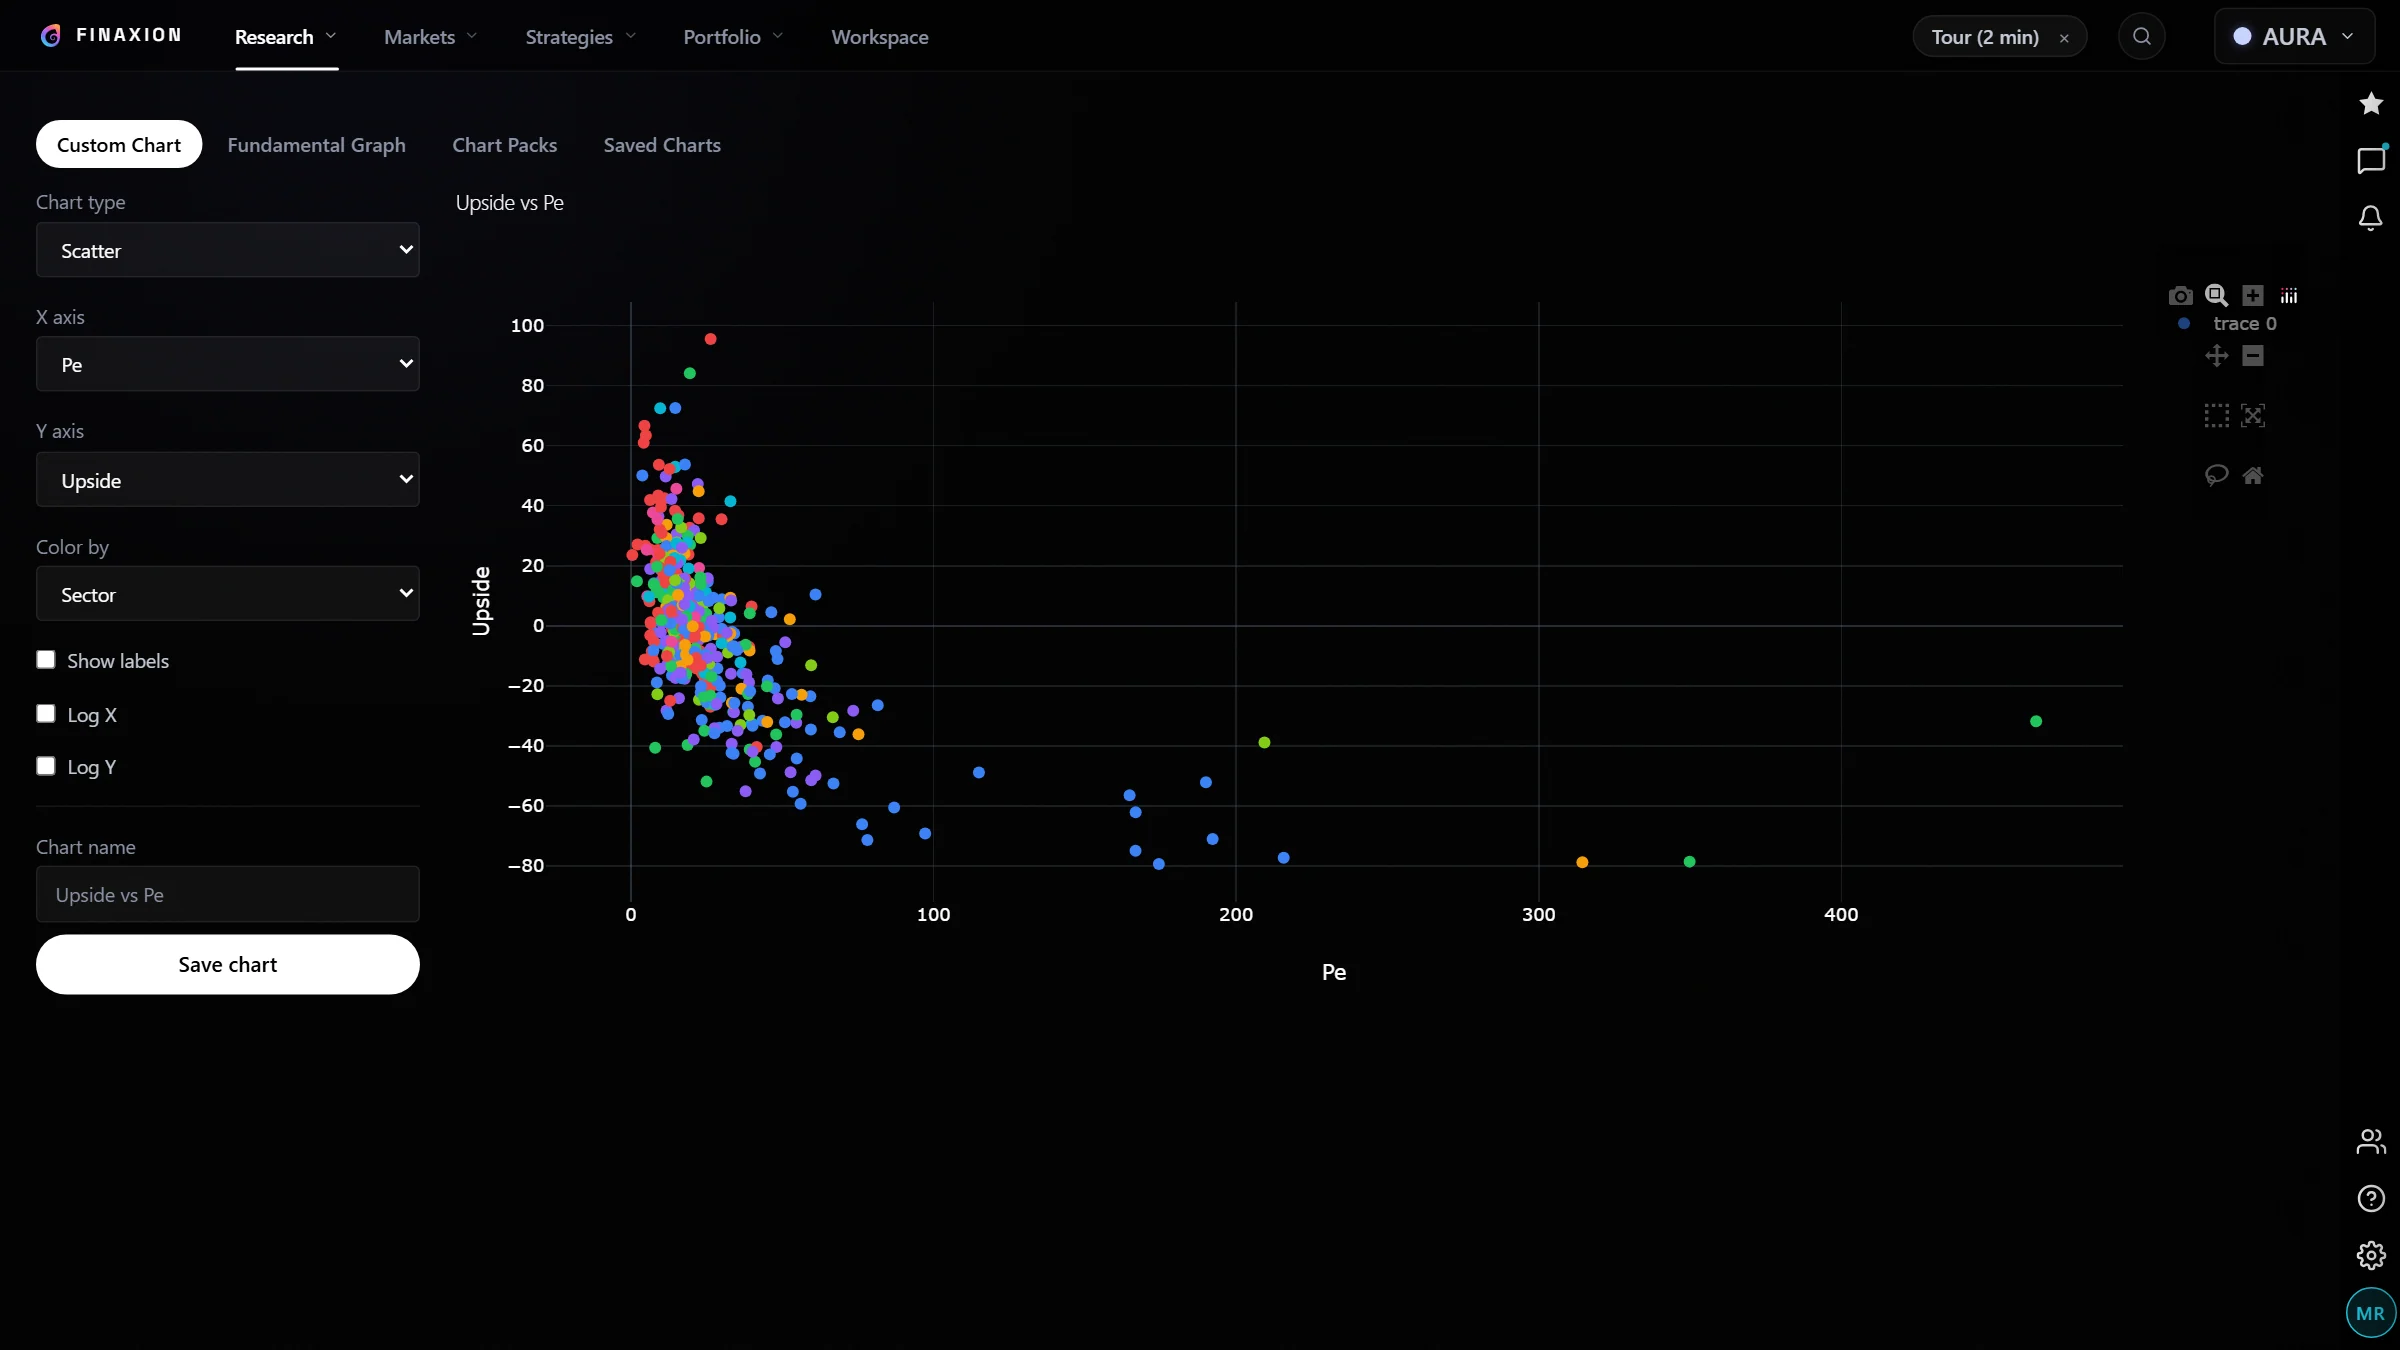Screen dimensions: 2400x1350
Task: Open the Chart type Scatter dropdown
Action: (228, 250)
